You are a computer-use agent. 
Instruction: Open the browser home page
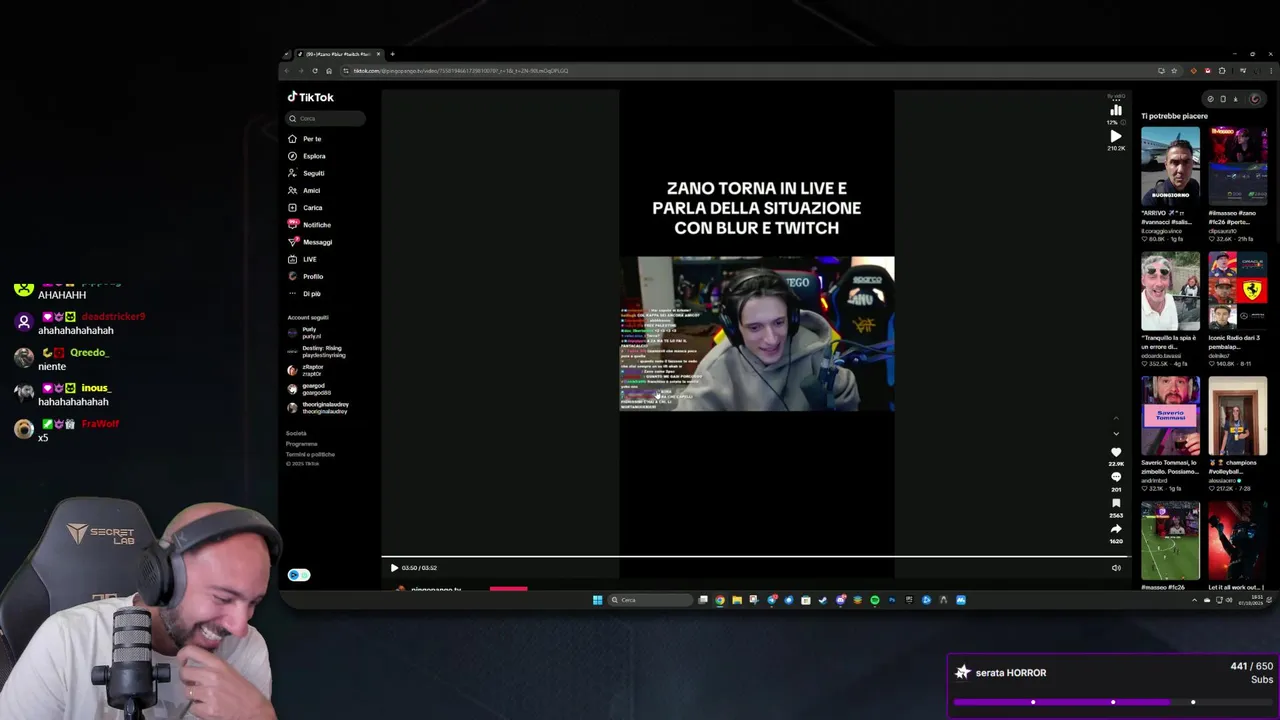[x=329, y=71]
